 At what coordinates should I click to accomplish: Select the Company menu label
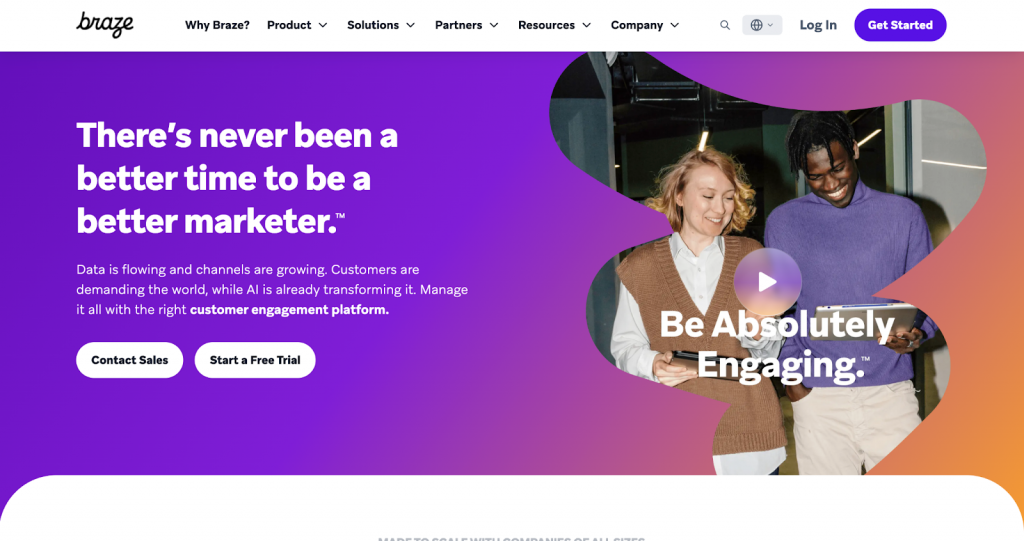(637, 25)
